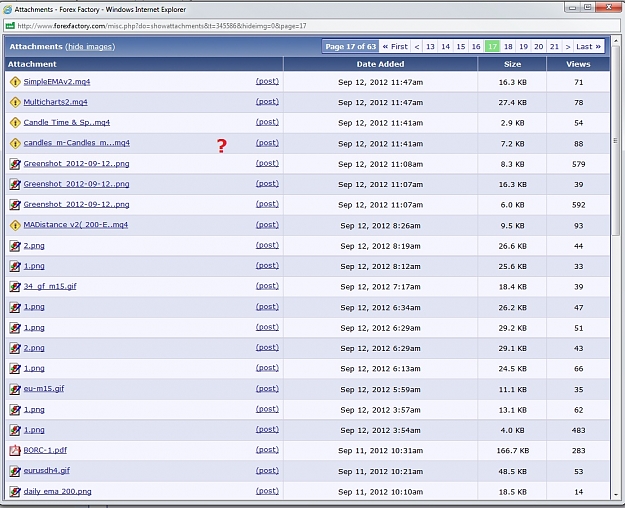
Task: Click the image icon beside daily_ema_200.png
Action: (x=15, y=491)
